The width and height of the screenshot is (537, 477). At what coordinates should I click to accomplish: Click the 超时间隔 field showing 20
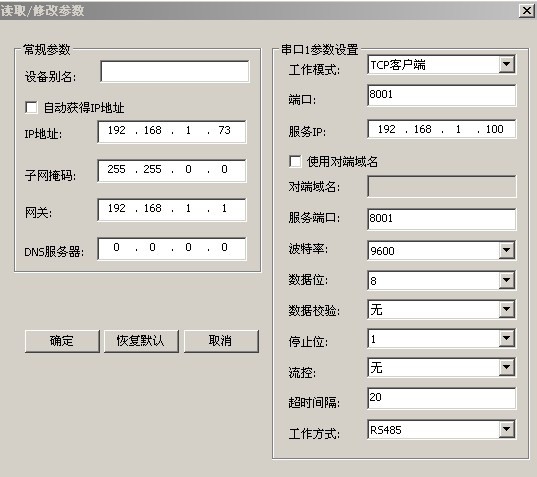441,398
